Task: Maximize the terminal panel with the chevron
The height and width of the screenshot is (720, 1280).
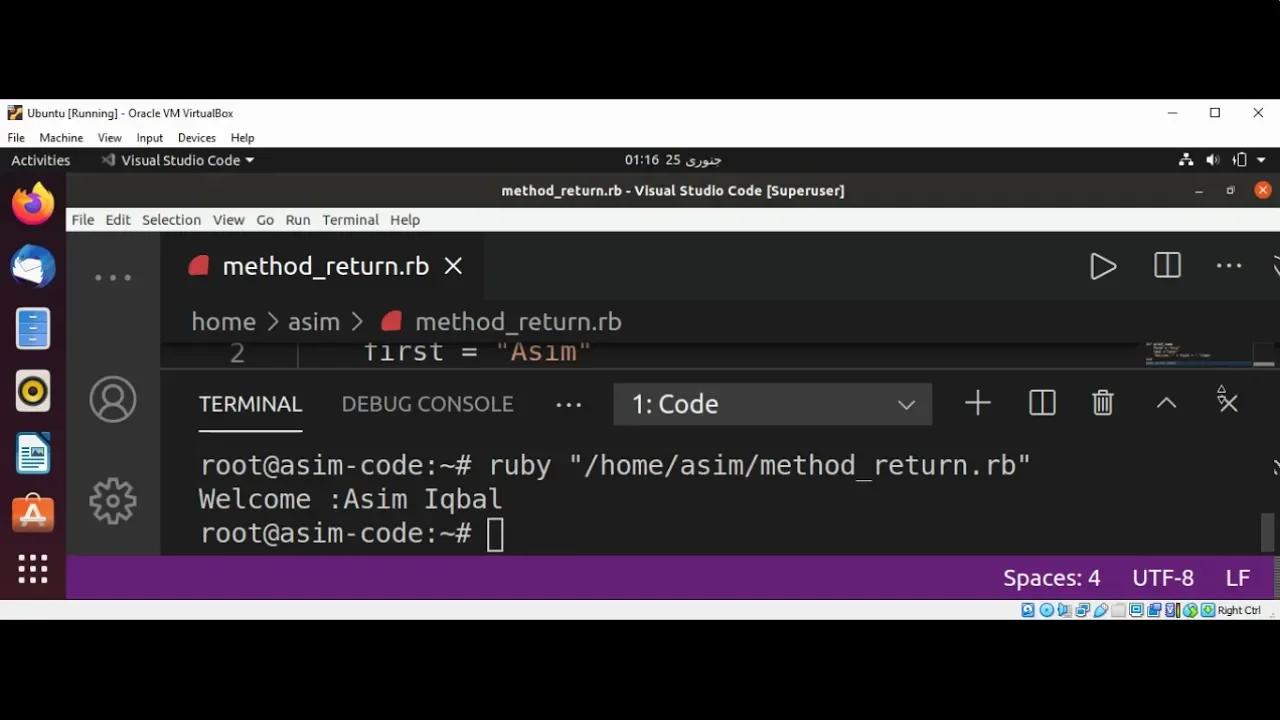Action: click(x=1166, y=403)
